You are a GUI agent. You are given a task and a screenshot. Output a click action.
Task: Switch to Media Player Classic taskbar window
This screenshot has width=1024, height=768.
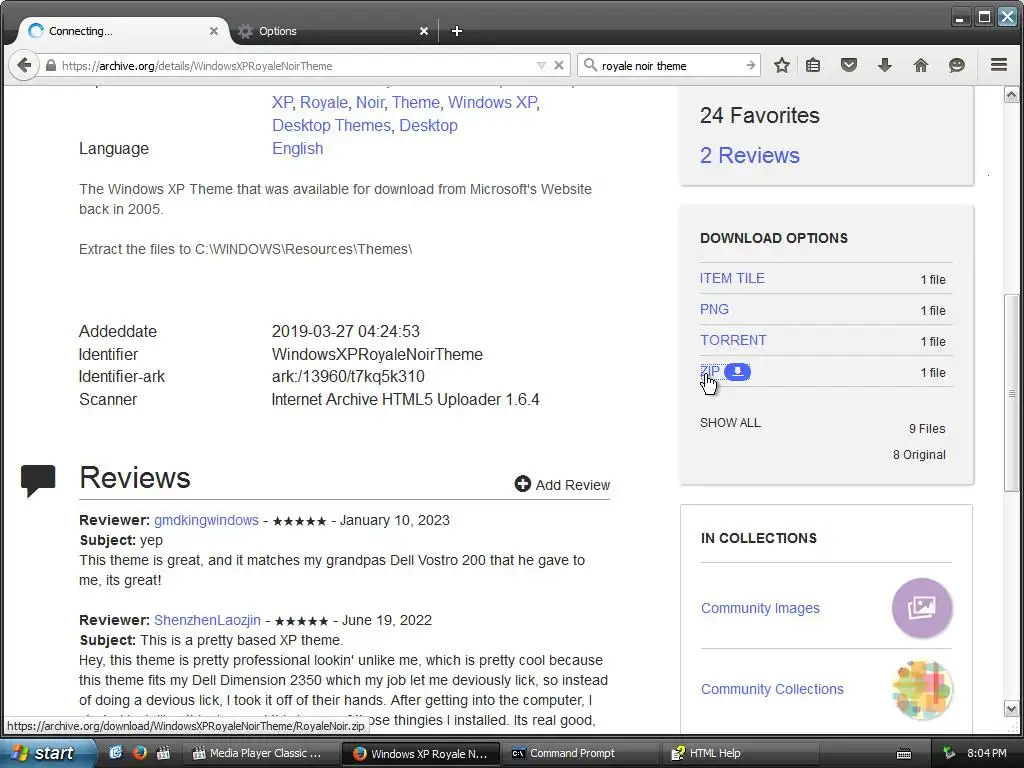(x=260, y=753)
